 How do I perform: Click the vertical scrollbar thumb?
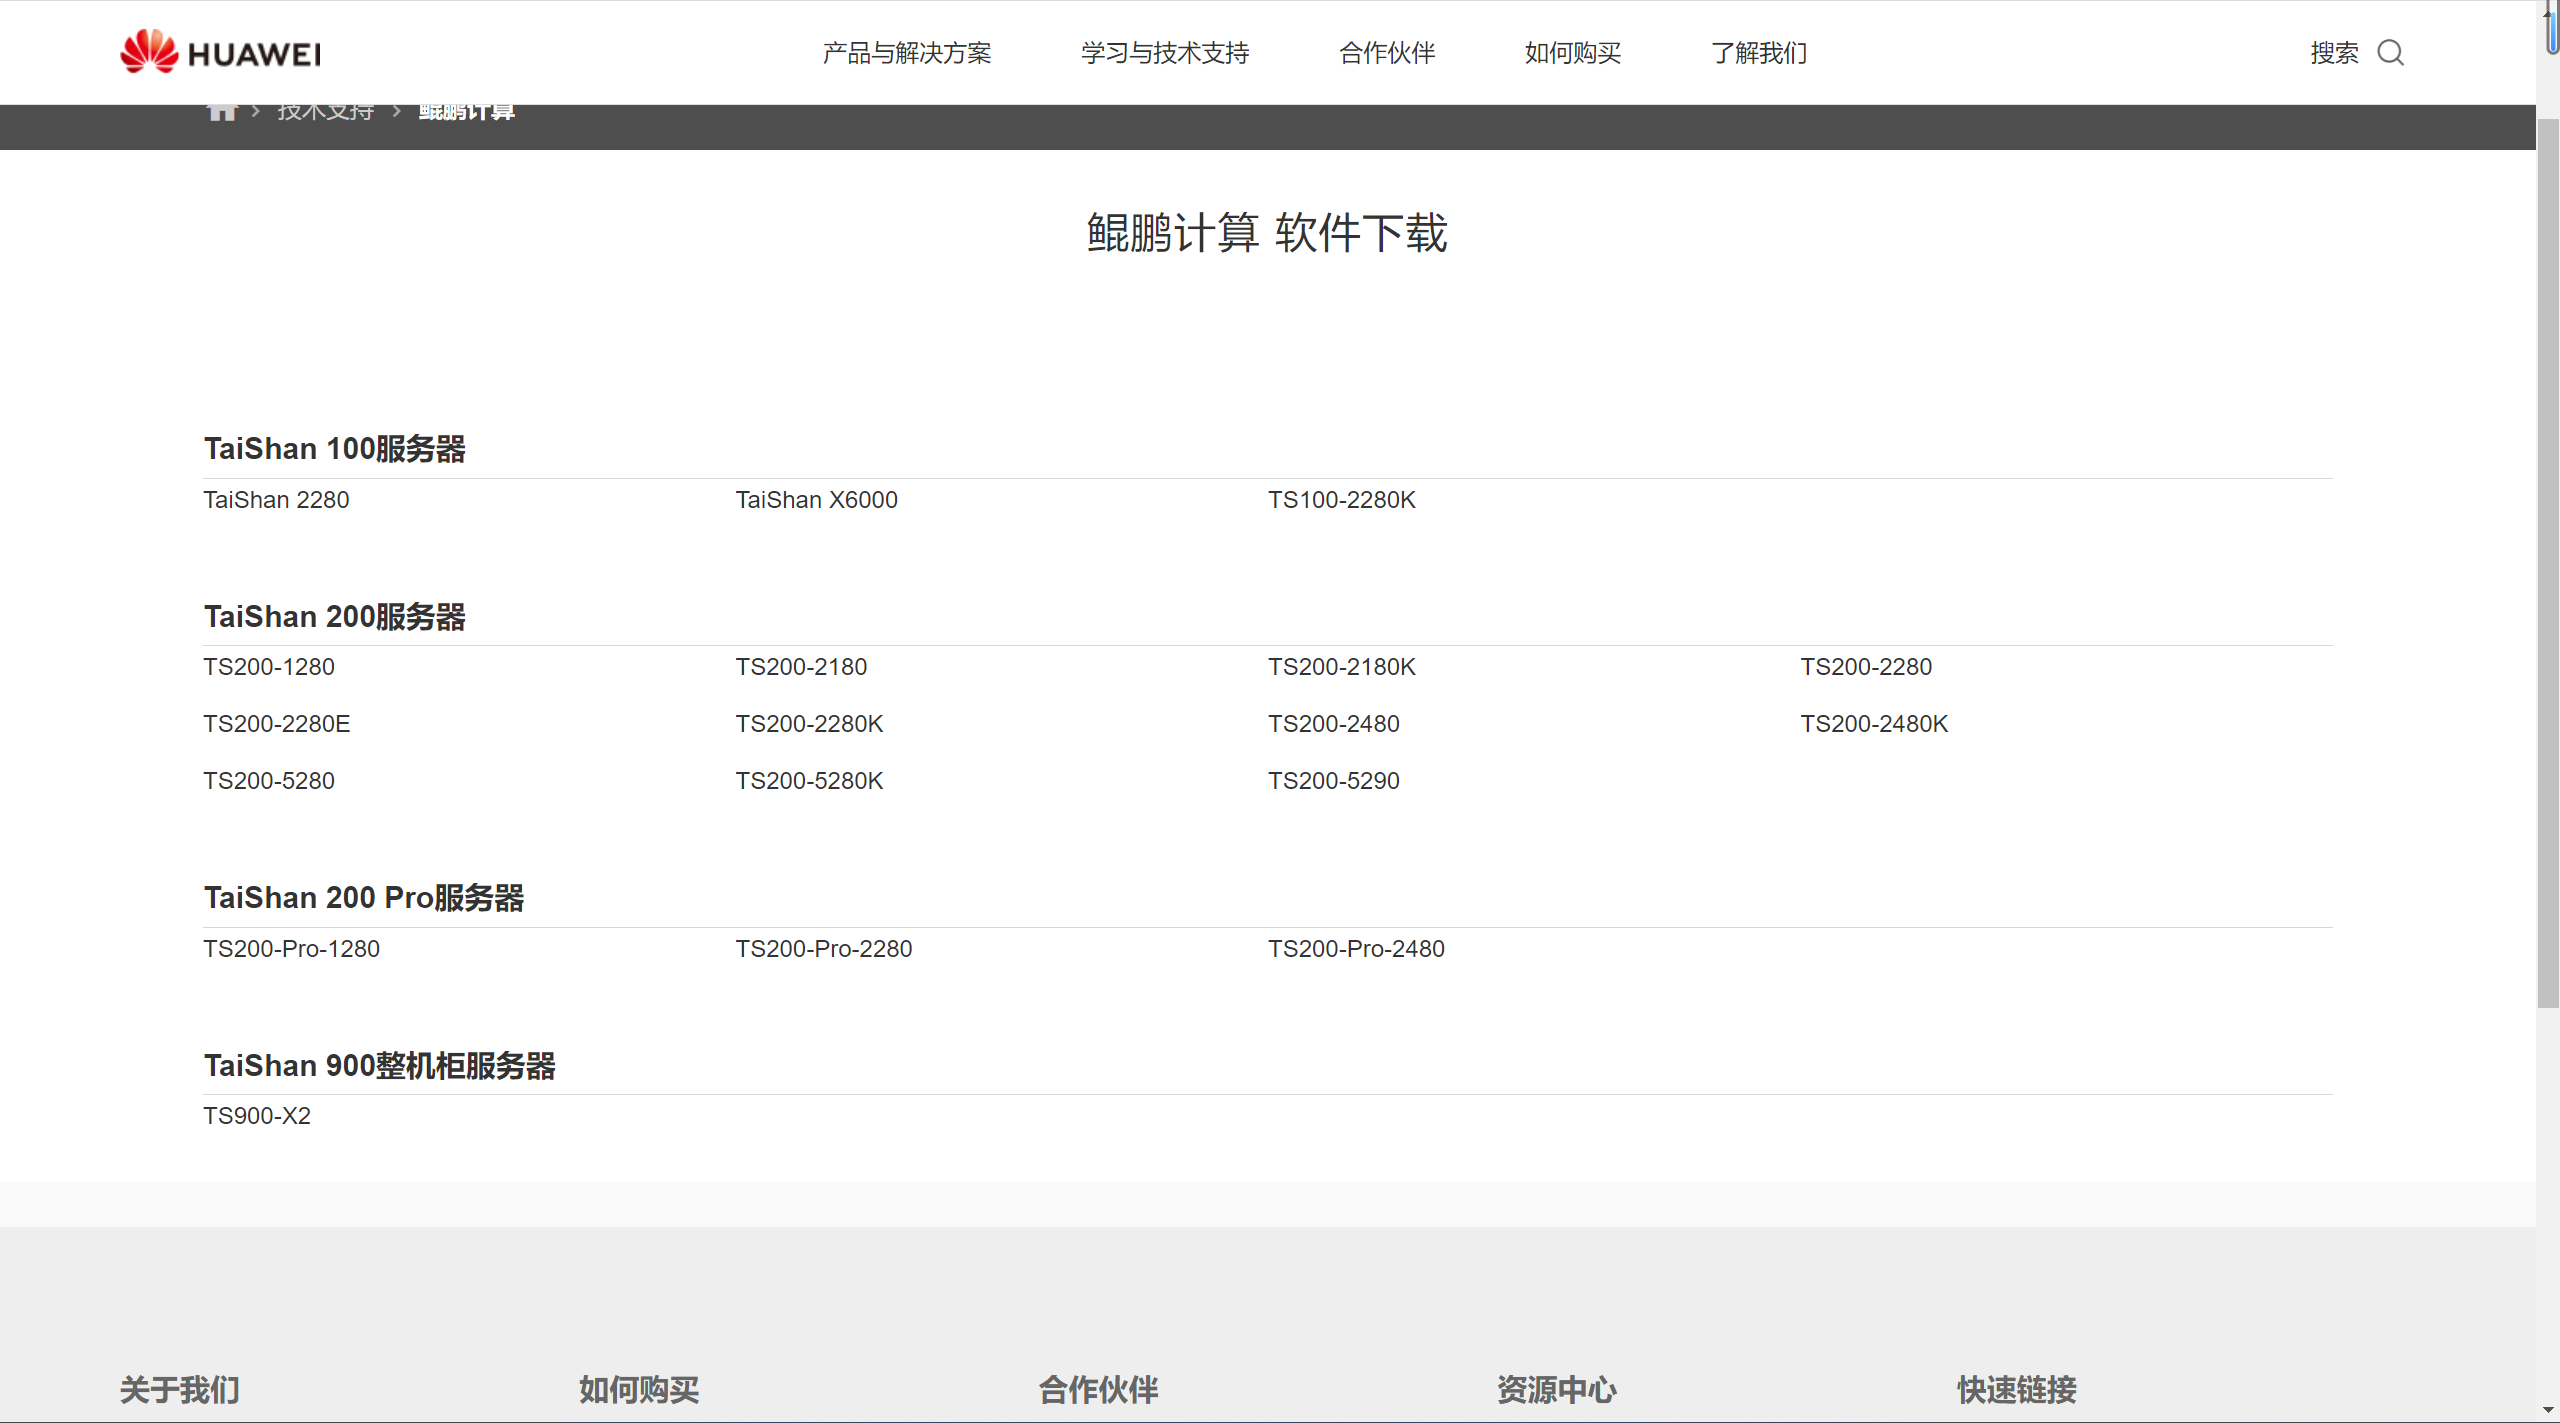[2548, 563]
